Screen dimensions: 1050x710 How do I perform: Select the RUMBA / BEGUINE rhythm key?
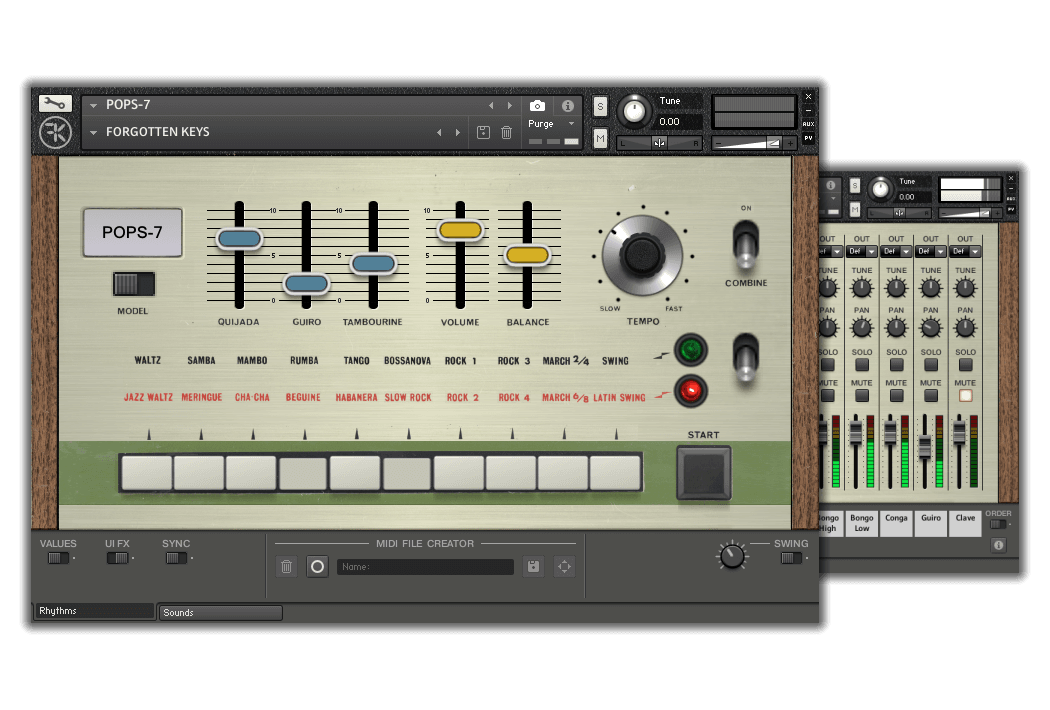point(303,472)
